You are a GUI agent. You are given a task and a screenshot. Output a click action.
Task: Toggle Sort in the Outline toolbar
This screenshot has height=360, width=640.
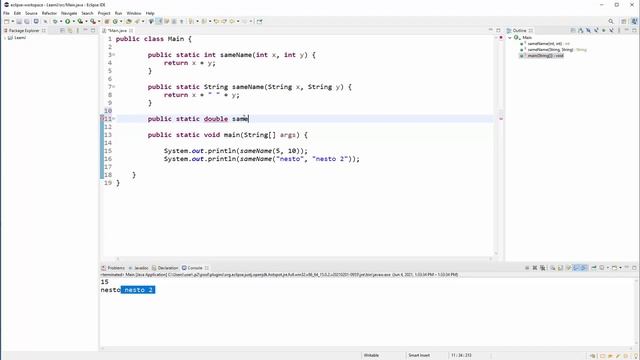click(581, 31)
